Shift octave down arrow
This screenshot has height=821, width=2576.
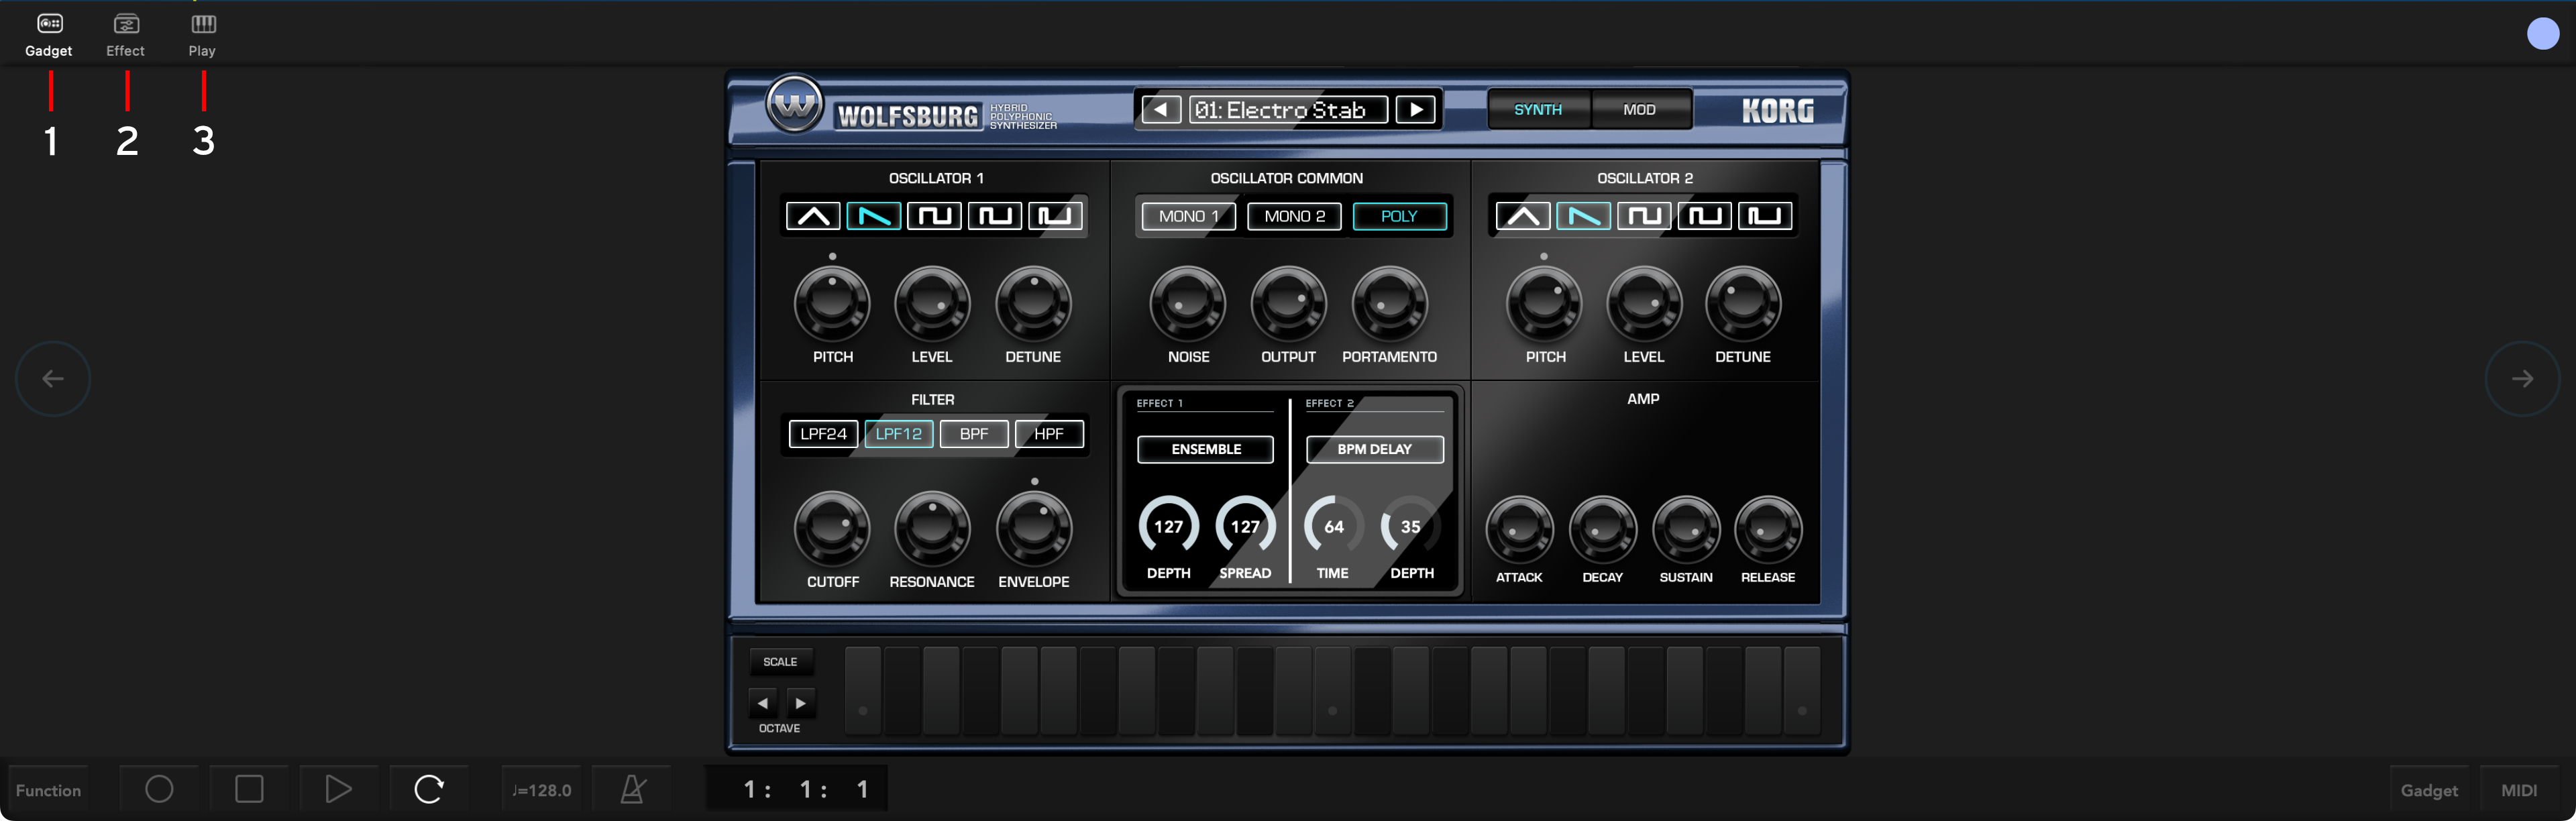point(763,703)
